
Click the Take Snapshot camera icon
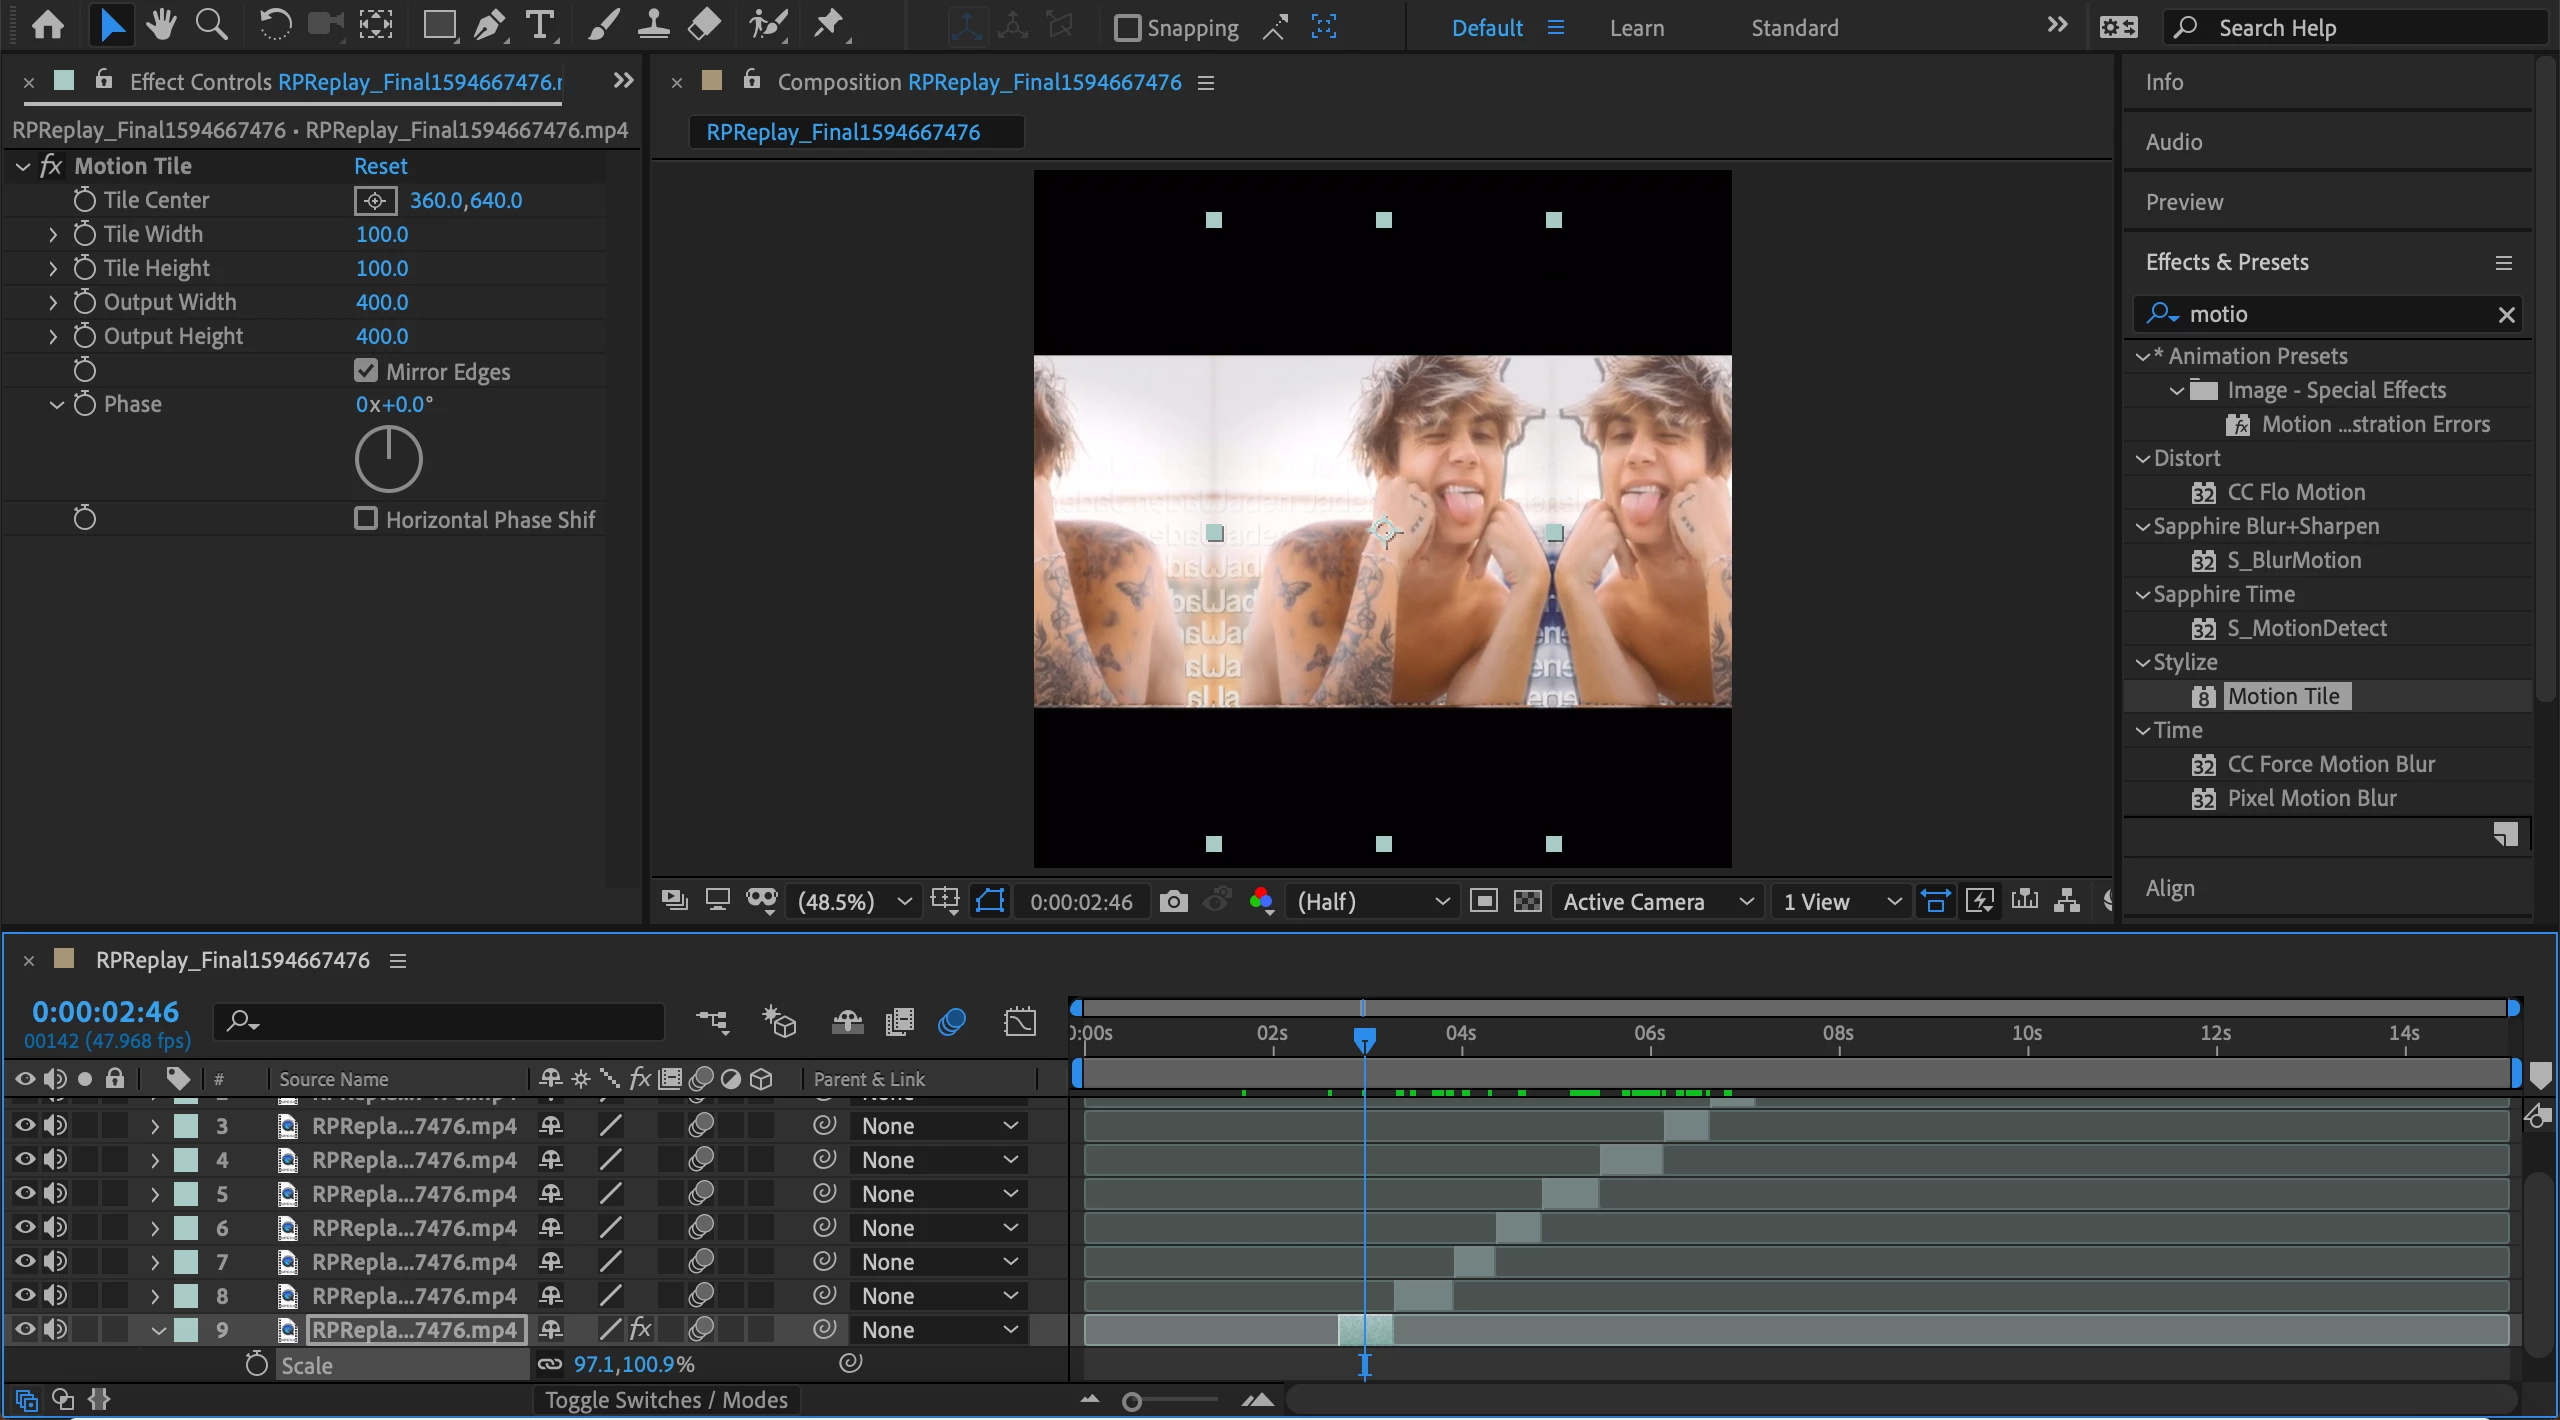(x=1173, y=902)
